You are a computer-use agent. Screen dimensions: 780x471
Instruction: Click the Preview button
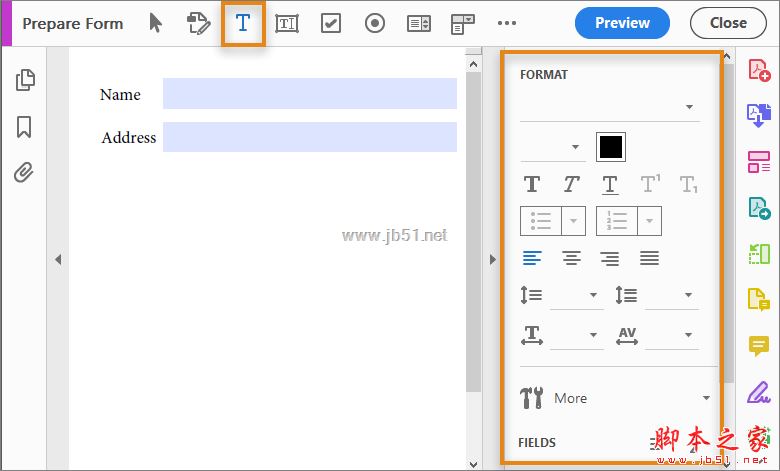[x=622, y=23]
